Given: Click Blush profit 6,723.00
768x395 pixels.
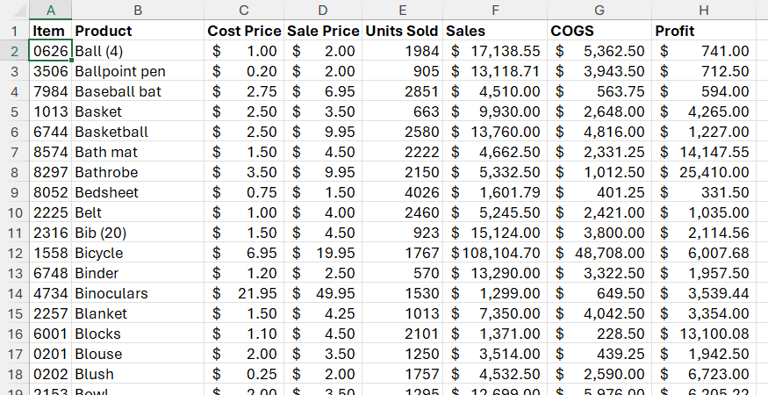Looking at the screenshot, I should [704, 374].
